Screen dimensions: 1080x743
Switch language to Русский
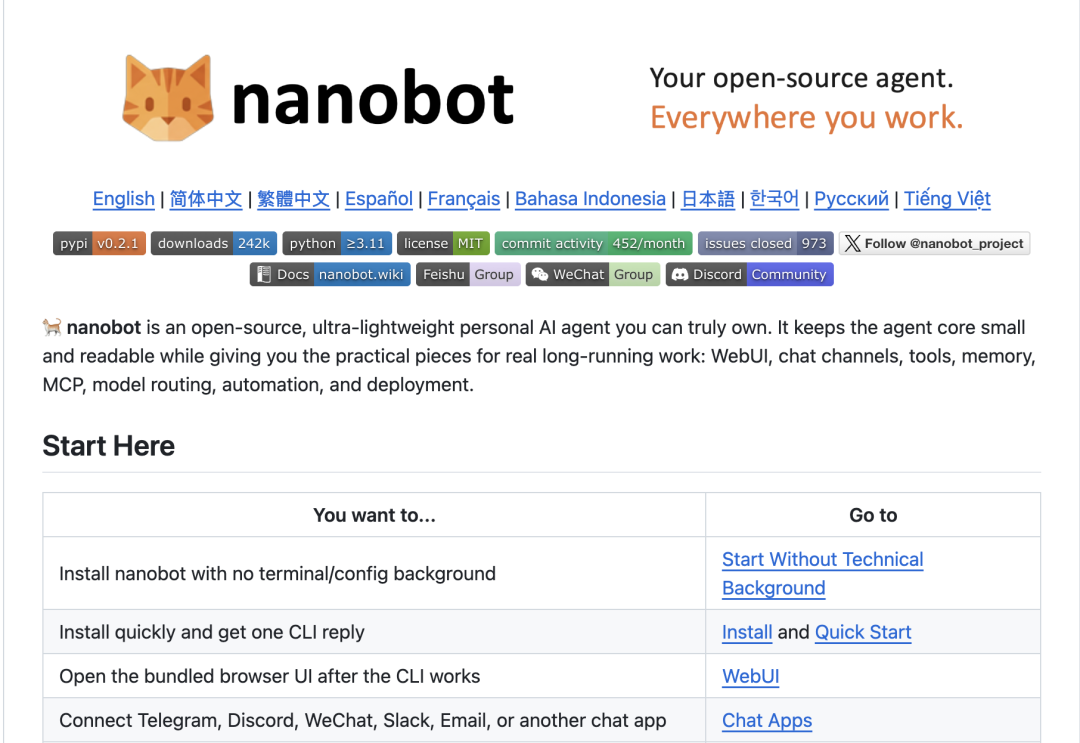tap(851, 199)
